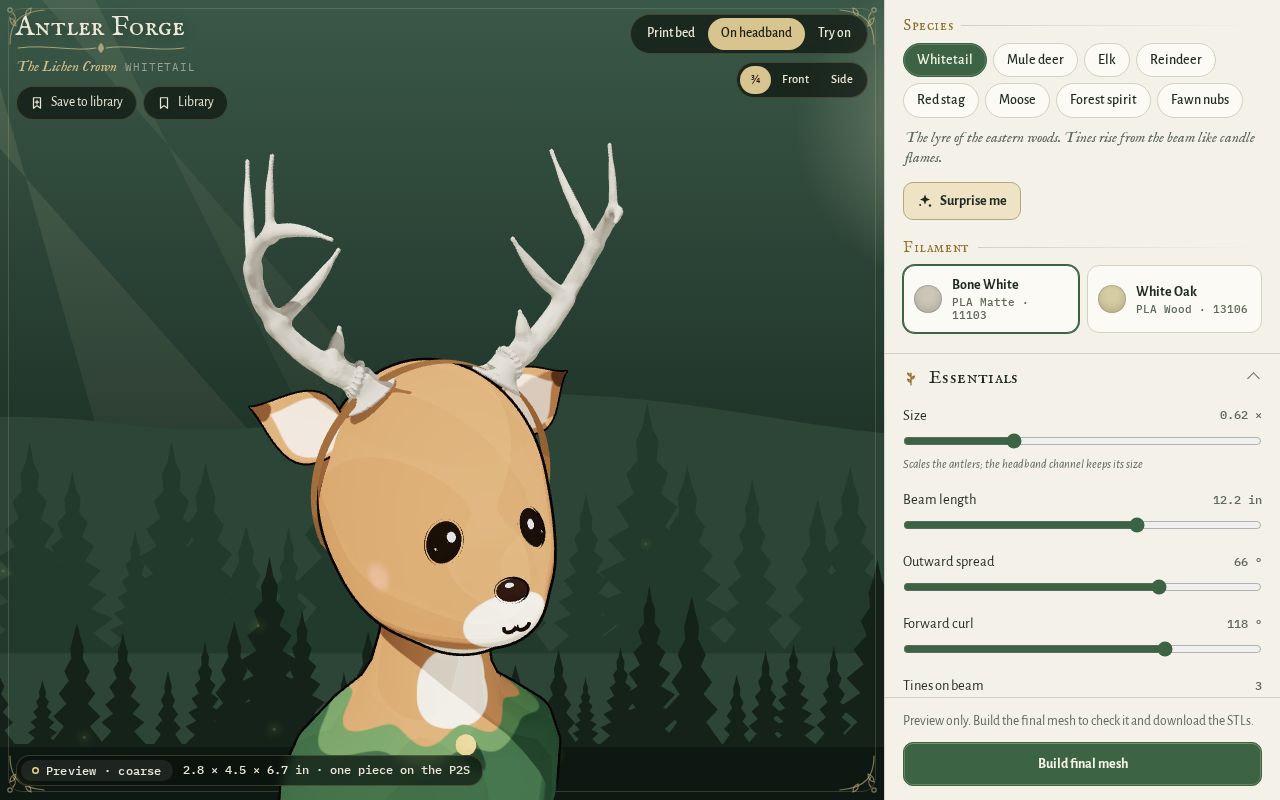Click the 66 ° outward spread value

[x=1248, y=562]
